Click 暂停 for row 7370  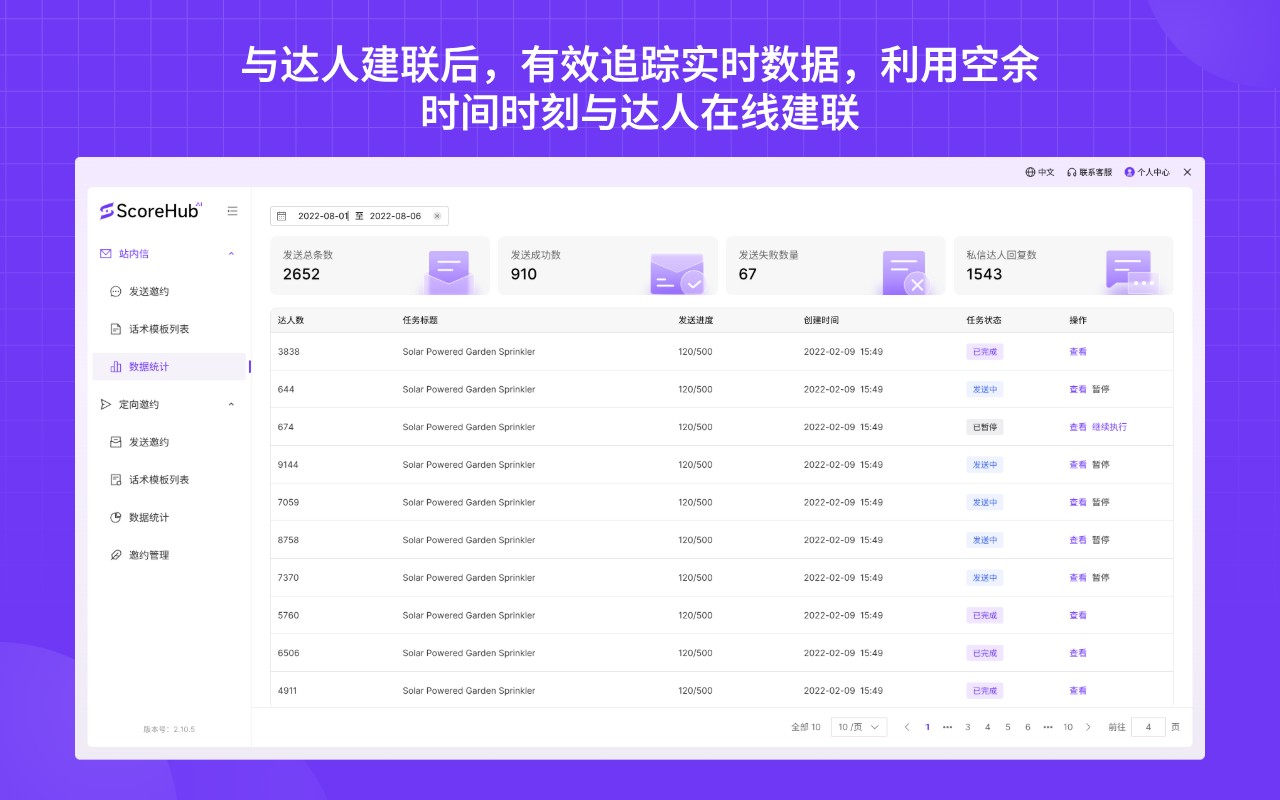click(1100, 578)
